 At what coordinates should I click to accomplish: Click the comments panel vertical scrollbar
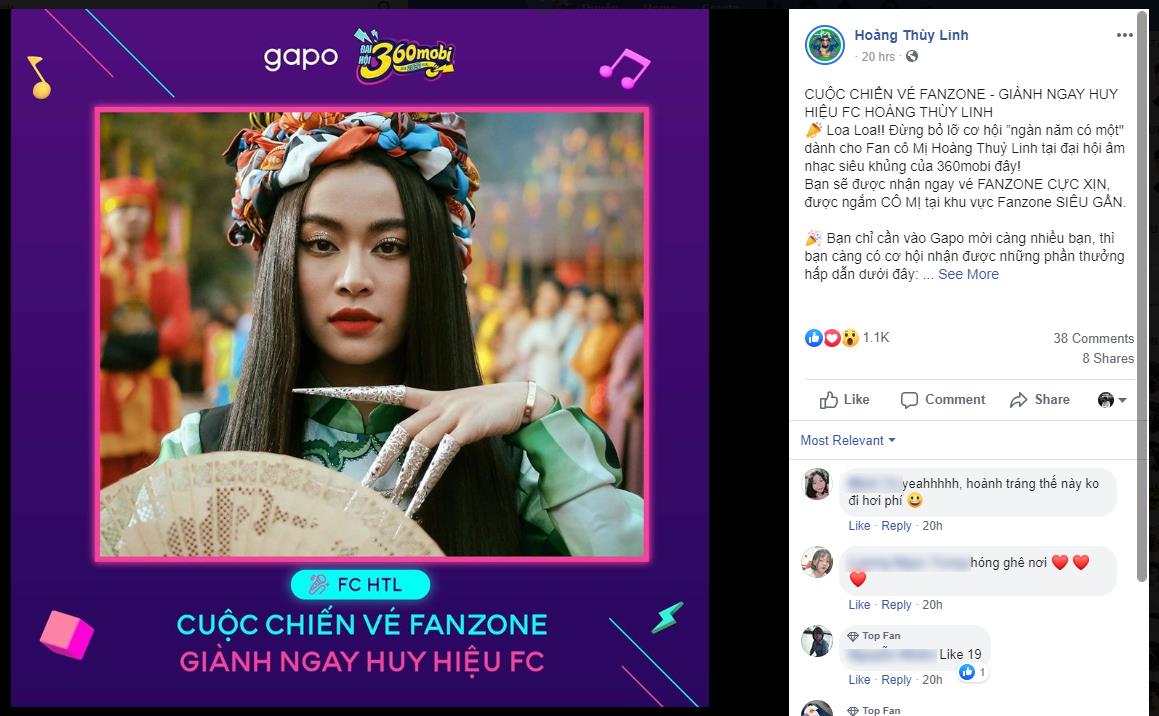pos(1143,296)
